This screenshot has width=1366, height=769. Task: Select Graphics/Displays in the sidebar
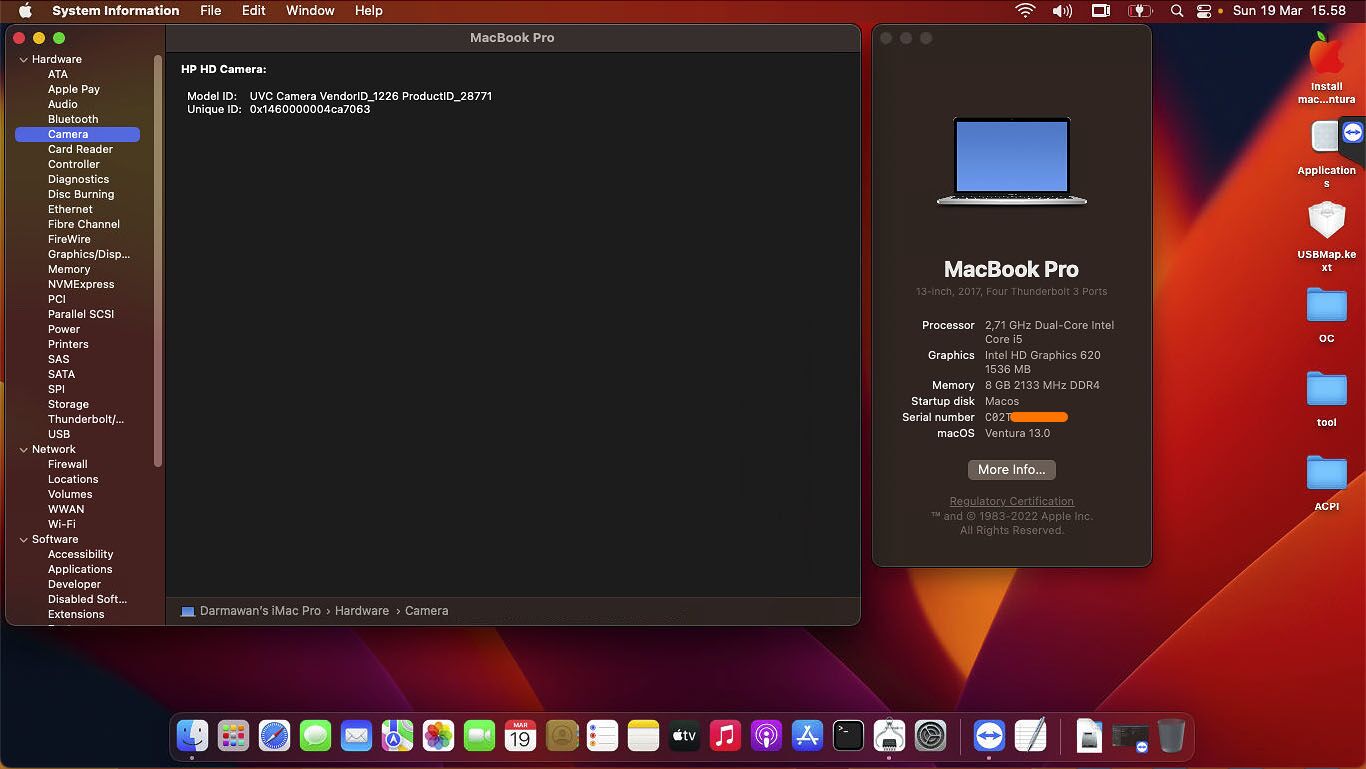click(x=89, y=254)
